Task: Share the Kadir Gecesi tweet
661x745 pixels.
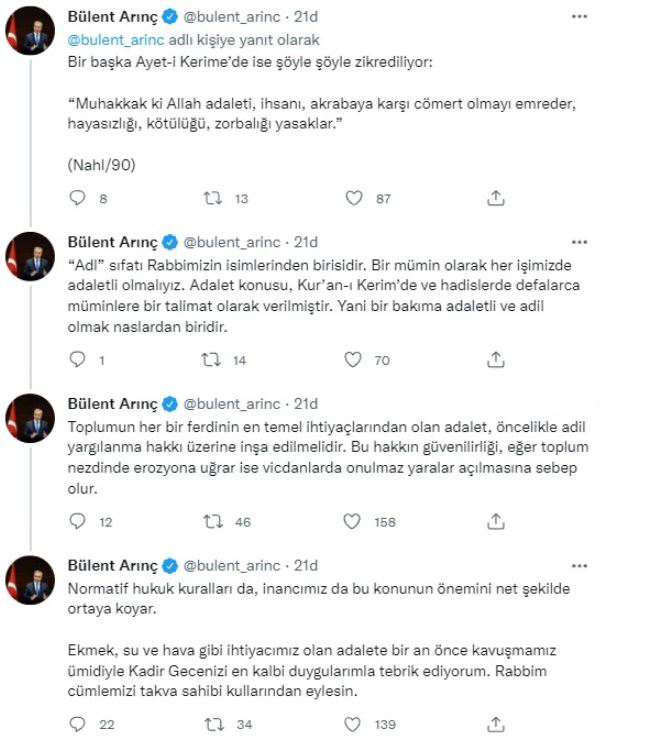Action: click(x=494, y=722)
